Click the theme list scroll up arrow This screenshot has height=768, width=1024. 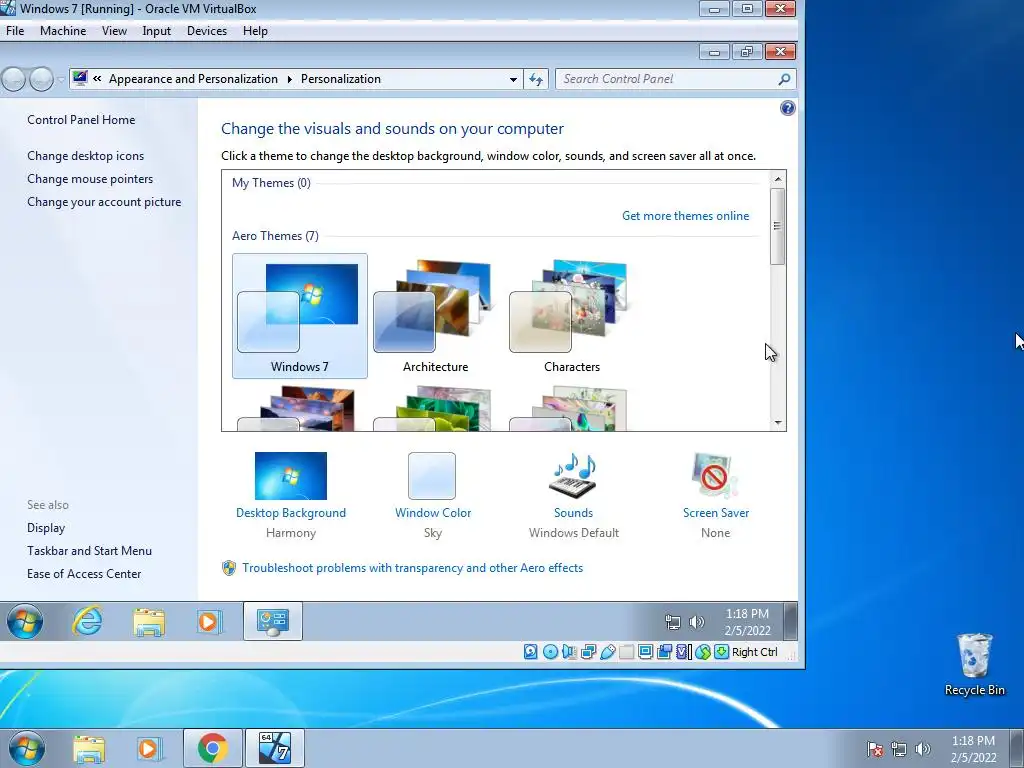coord(778,178)
